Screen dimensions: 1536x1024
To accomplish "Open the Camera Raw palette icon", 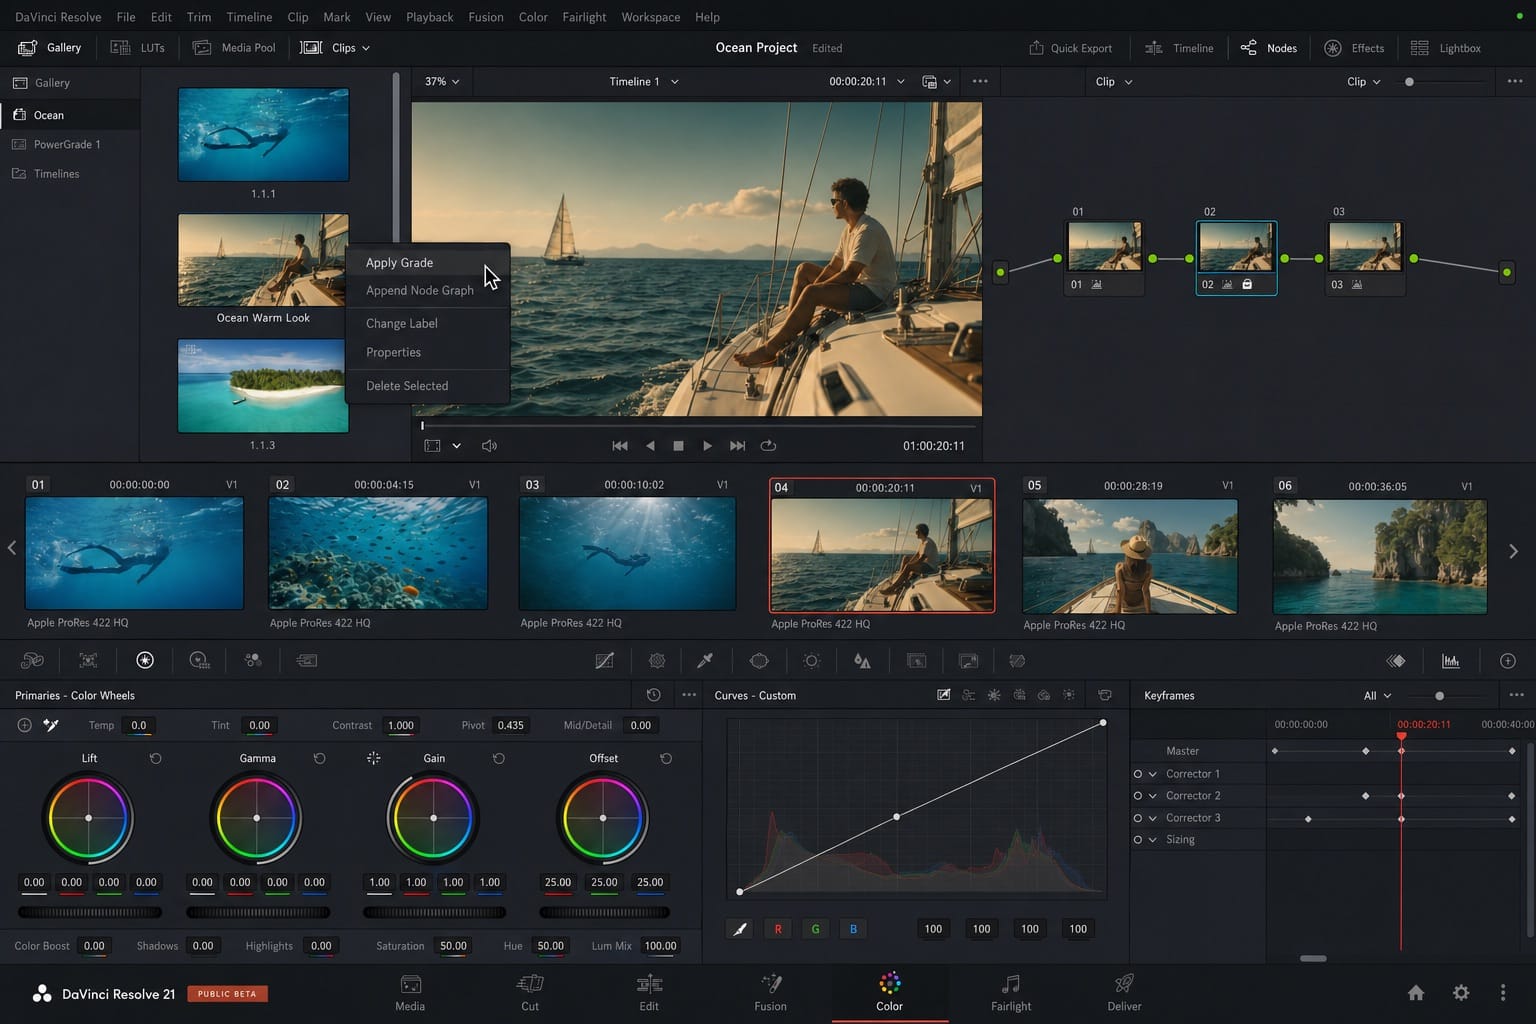I will (x=32, y=660).
